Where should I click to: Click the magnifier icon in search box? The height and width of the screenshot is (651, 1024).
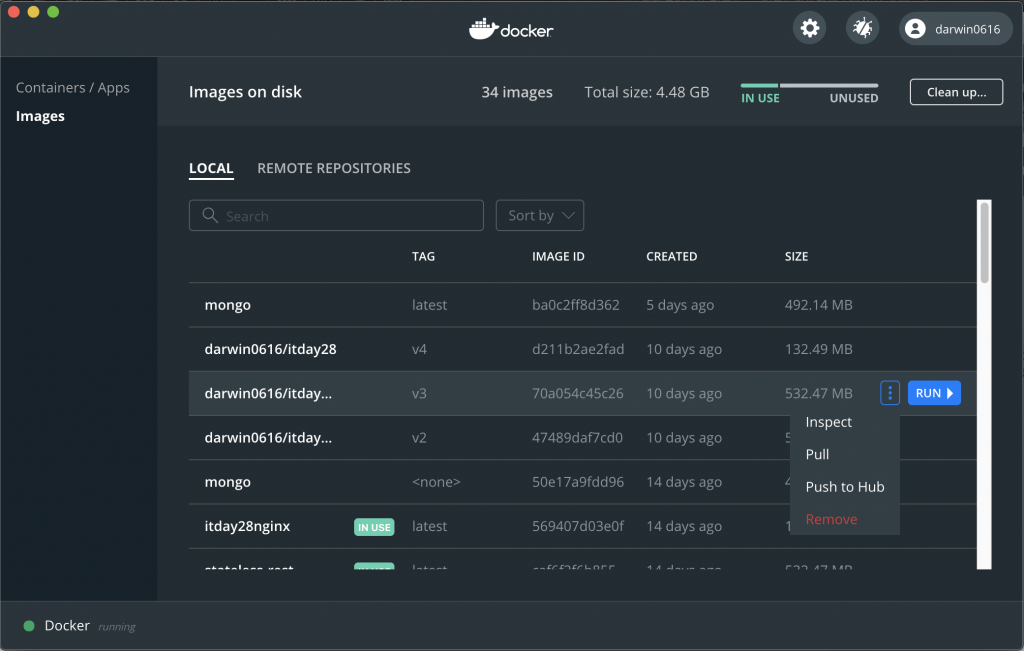pos(210,216)
